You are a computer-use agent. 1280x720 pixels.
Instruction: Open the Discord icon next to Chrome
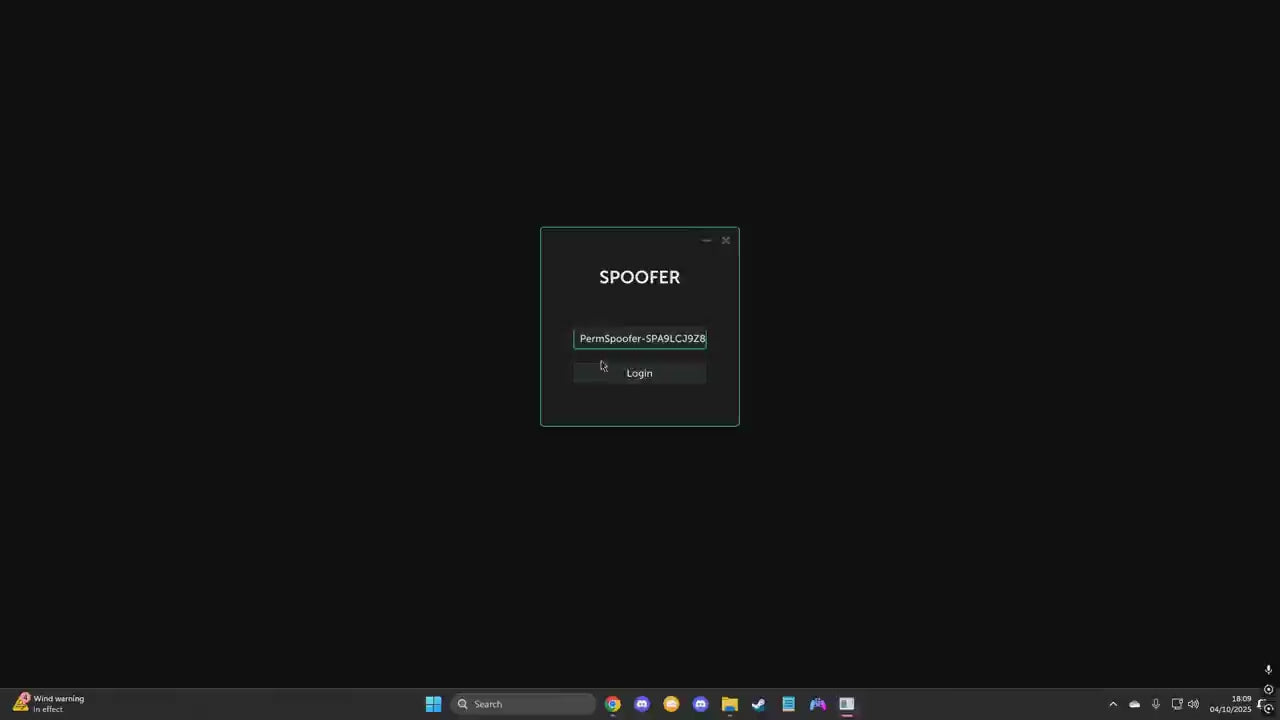coord(642,704)
